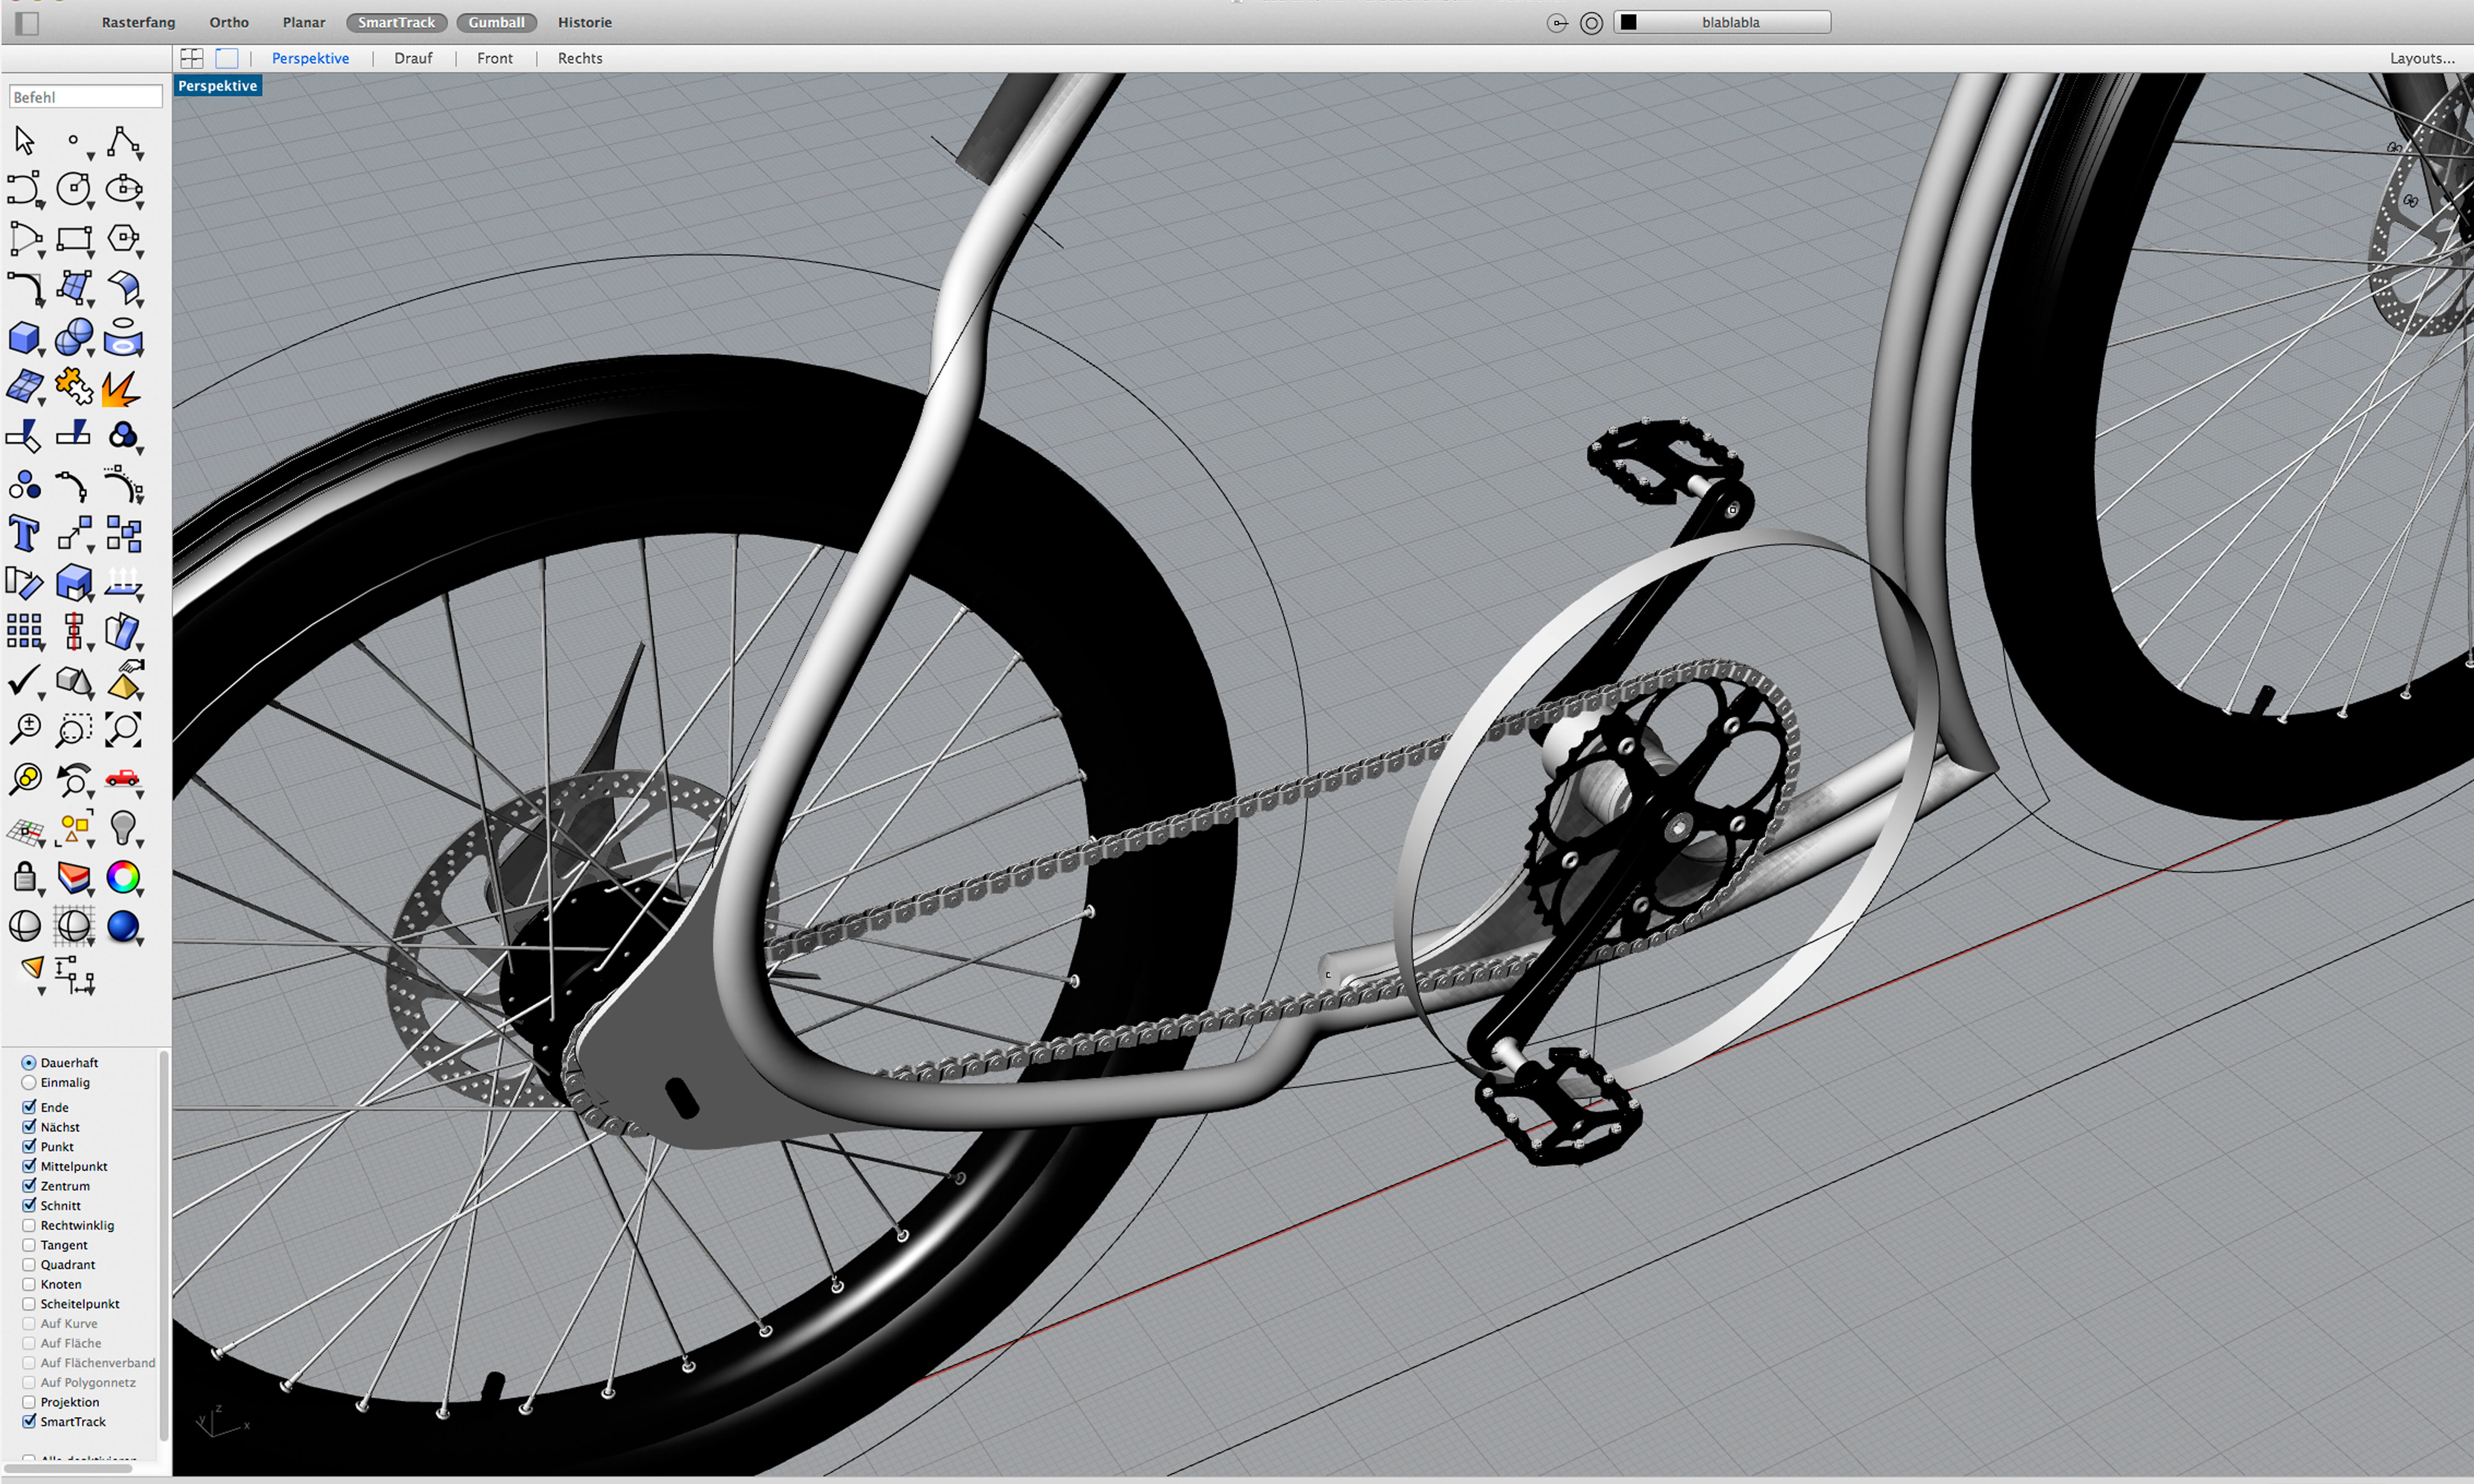Select the Trim tool
This screenshot has height=1484, width=2474.
(x=24, y=436)
